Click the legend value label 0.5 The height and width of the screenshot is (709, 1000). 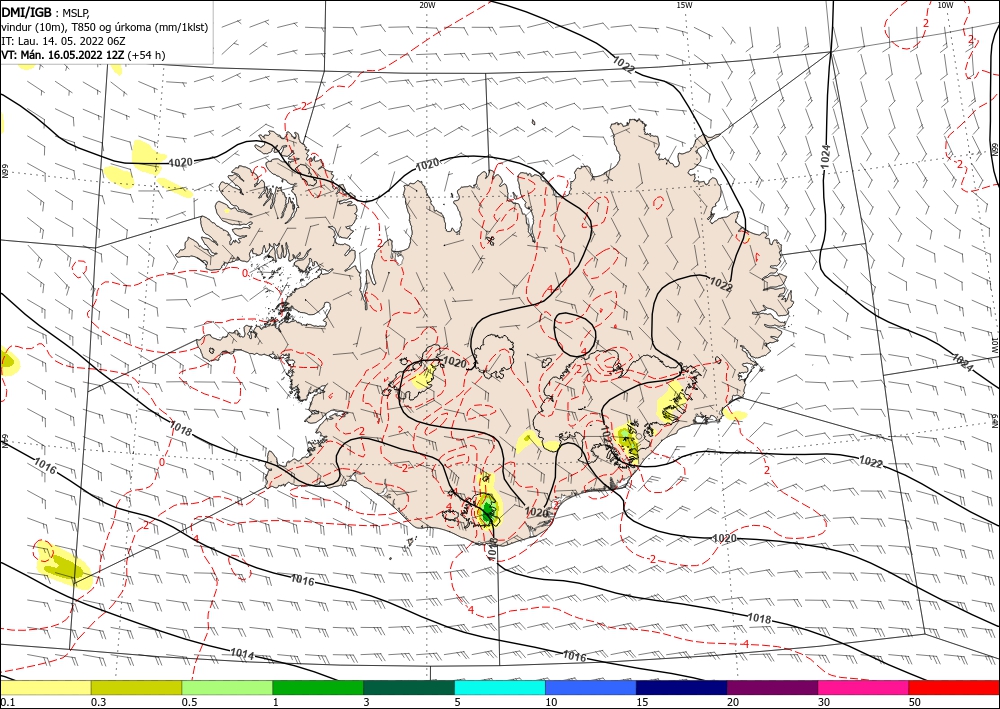tap(189, 702)
